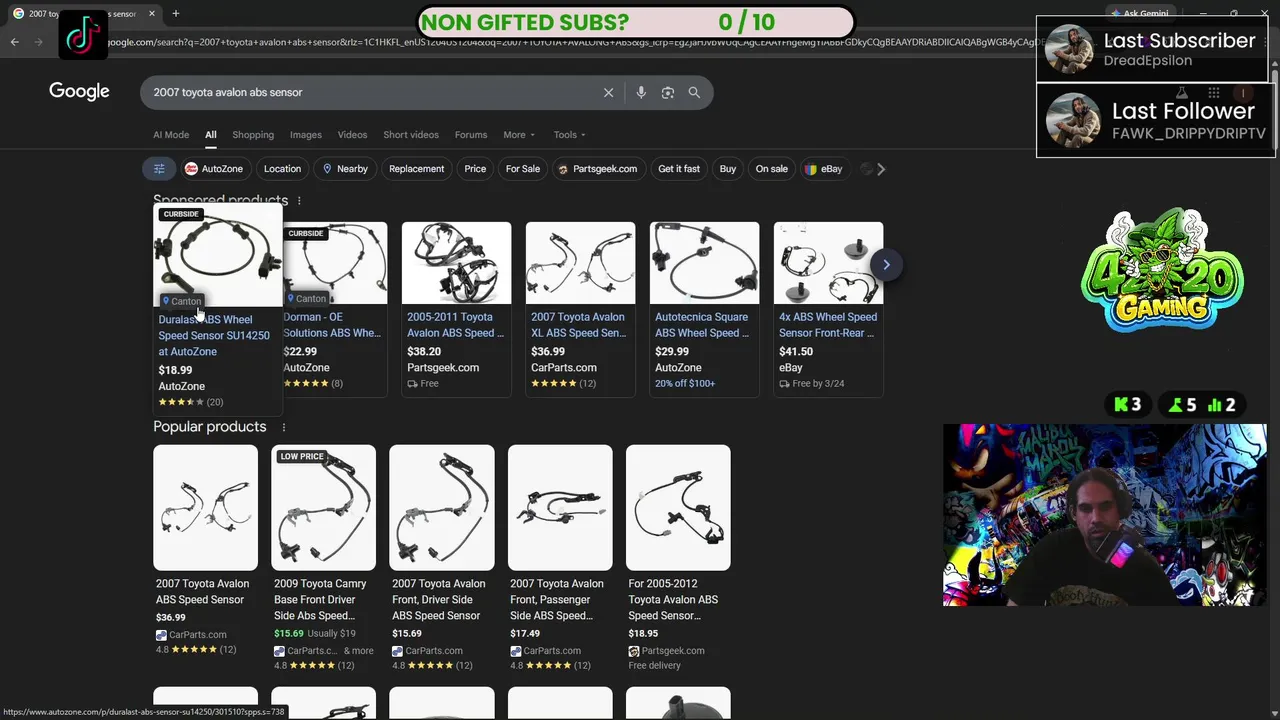Screen dimensions: 1280x720
Task: Apply the For Sale filter chip
Action: (x=522, y=169)
